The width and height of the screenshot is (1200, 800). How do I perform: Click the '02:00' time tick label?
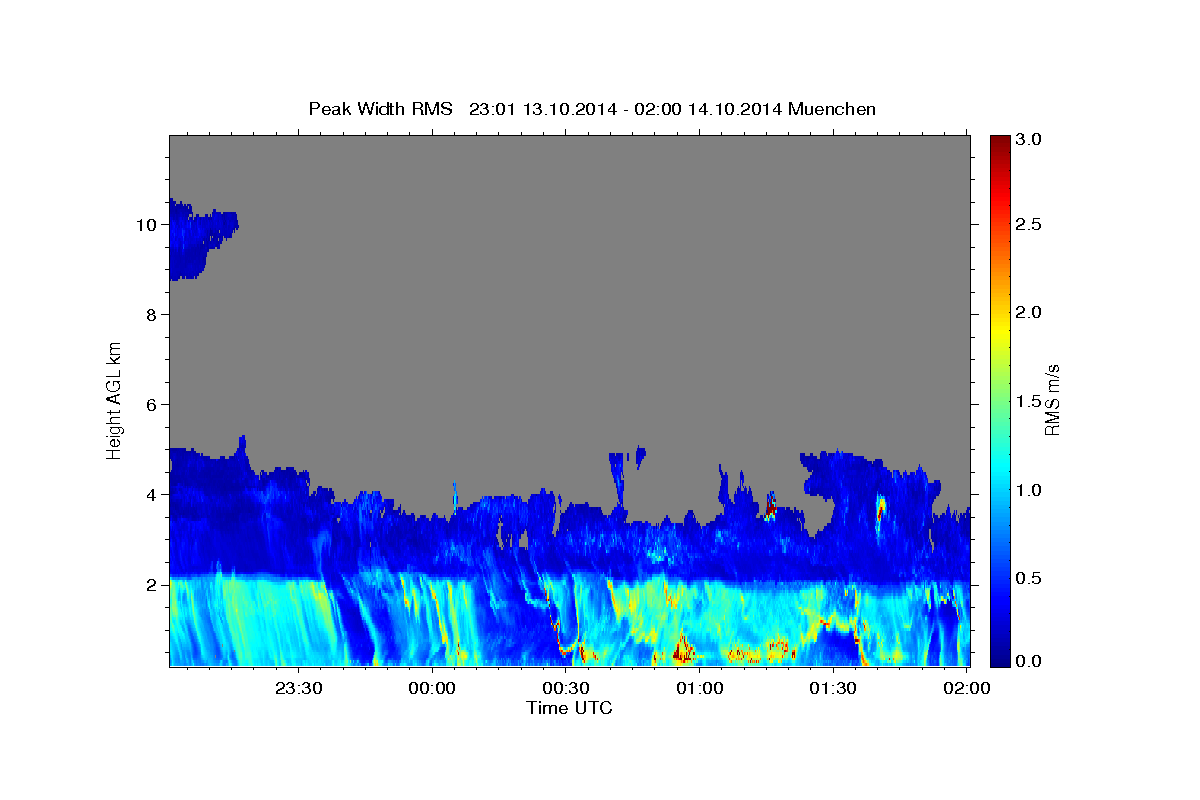[967, 688]
